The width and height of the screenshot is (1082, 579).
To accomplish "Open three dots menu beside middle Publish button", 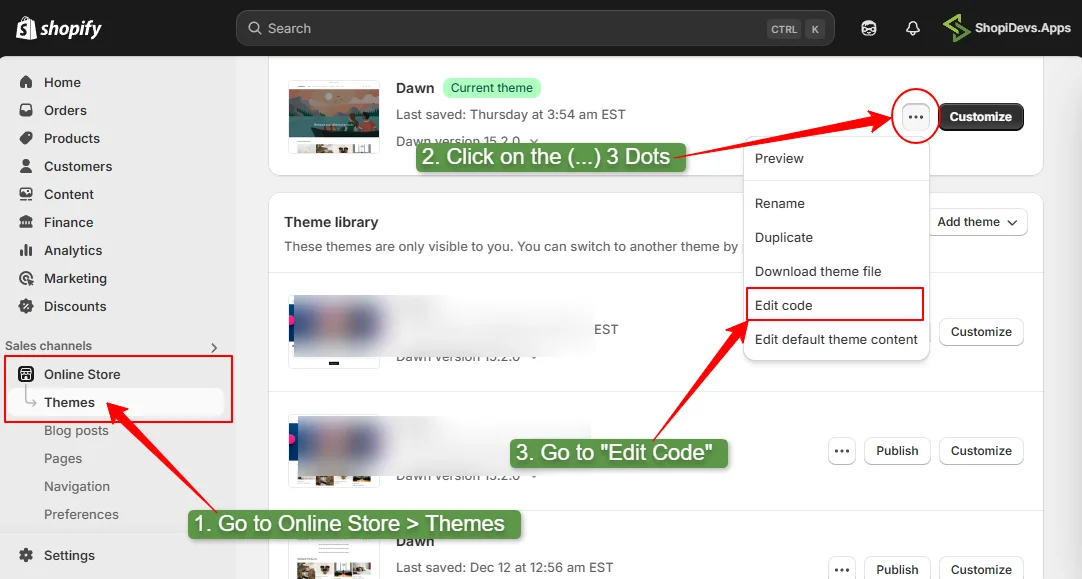I will point(842,451).
